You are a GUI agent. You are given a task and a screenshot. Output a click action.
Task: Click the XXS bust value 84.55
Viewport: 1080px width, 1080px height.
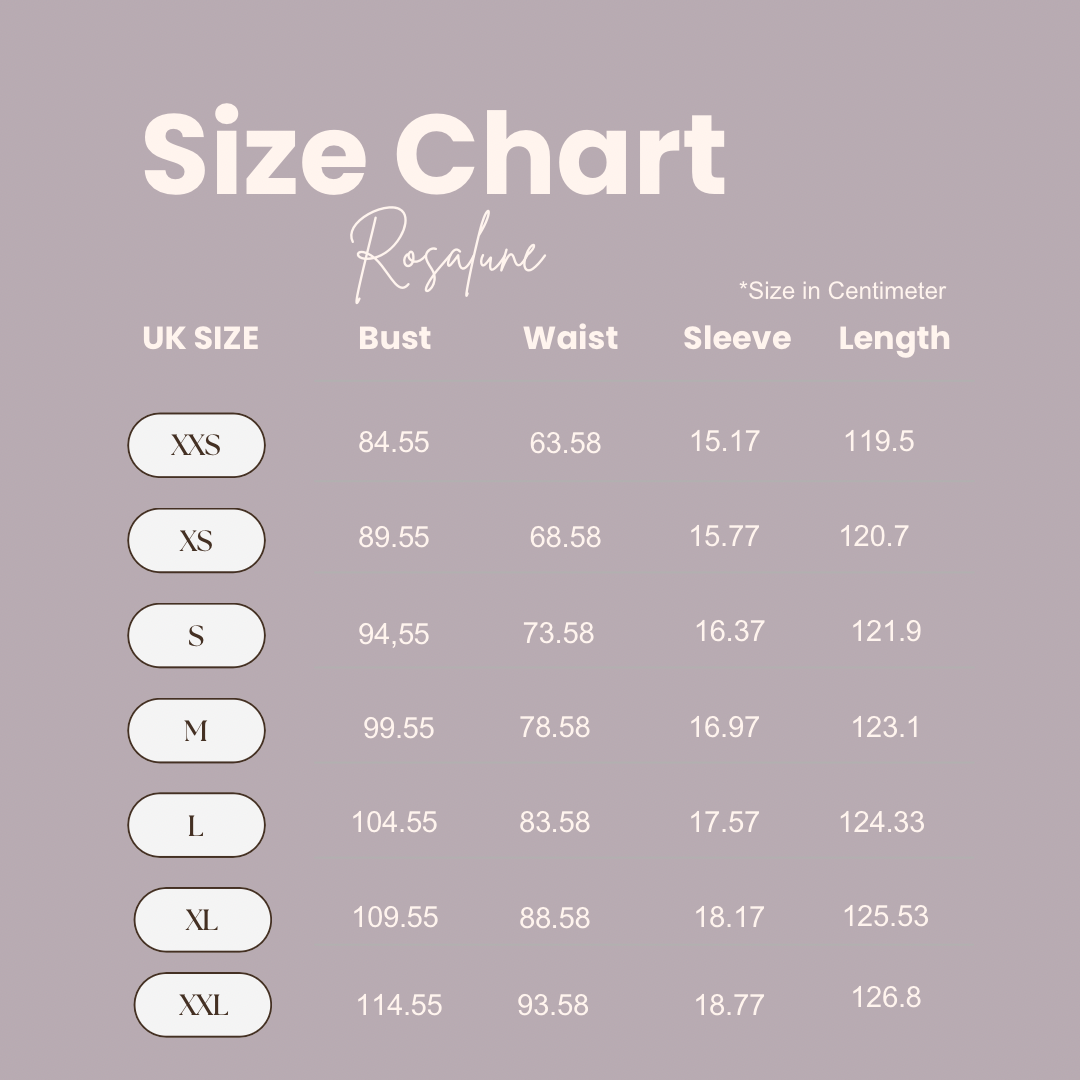[x=394, y=442]
